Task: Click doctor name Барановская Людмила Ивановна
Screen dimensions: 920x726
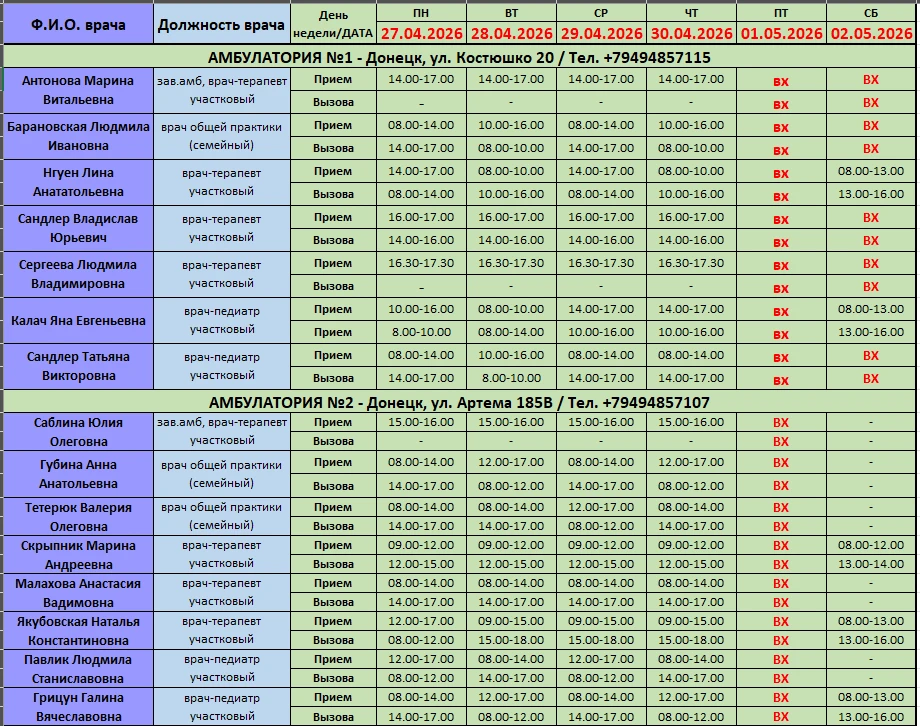Action: pyautogui.click(x=78, y=136)
